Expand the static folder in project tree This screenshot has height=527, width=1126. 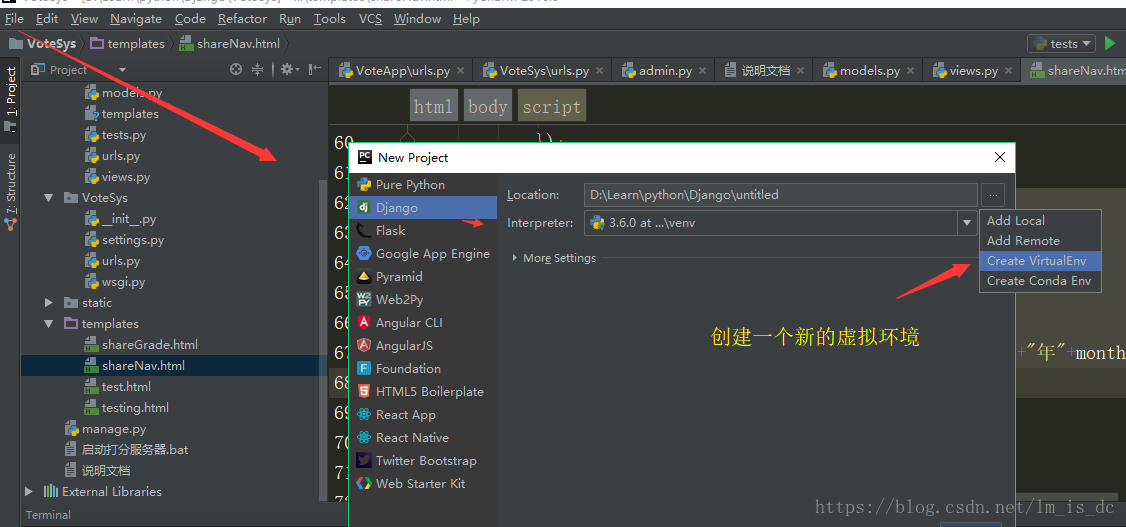pos(48,302)
